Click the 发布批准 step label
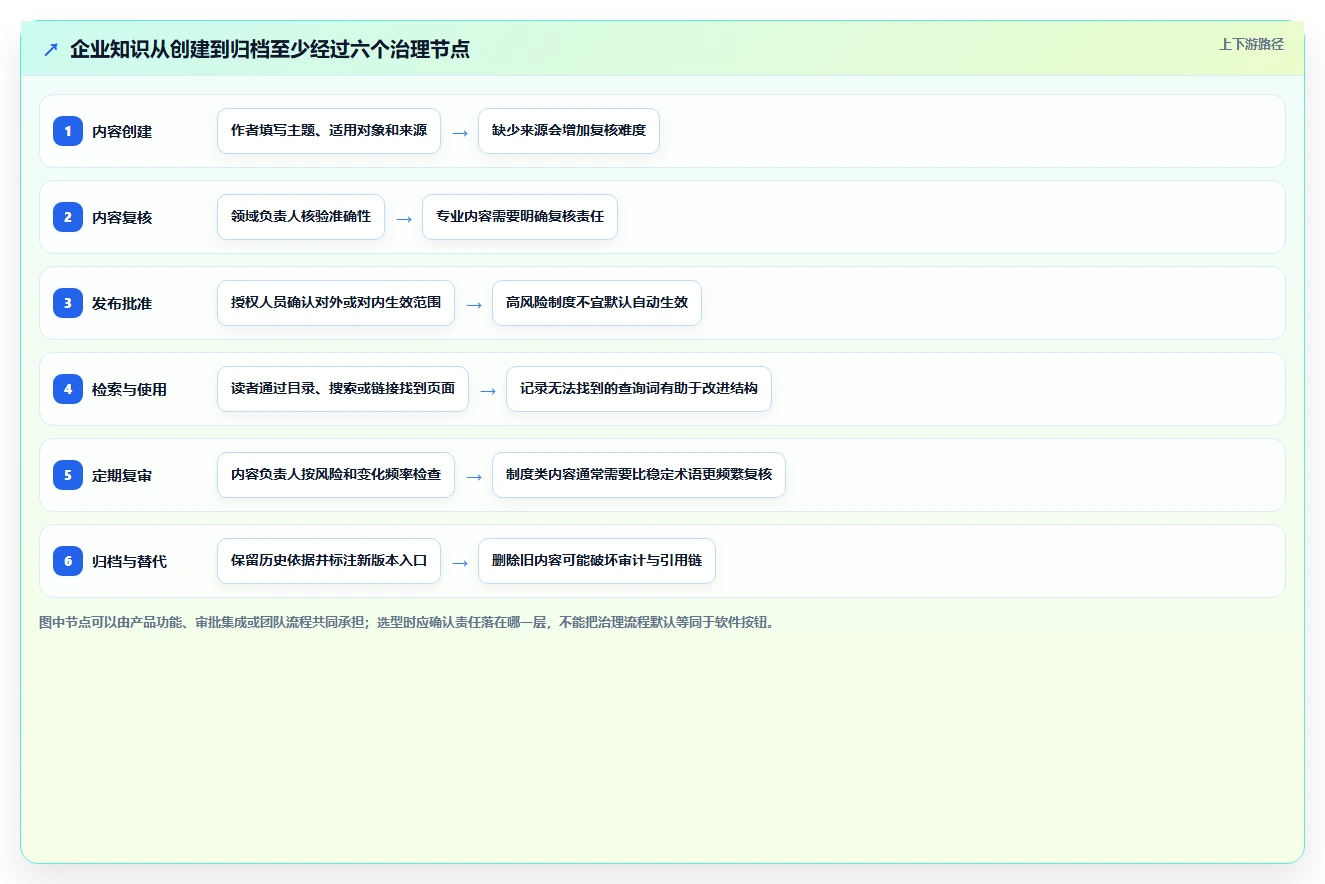Image resolution: width=1325 pixels, height=884 pixels. tap(122, 303)
